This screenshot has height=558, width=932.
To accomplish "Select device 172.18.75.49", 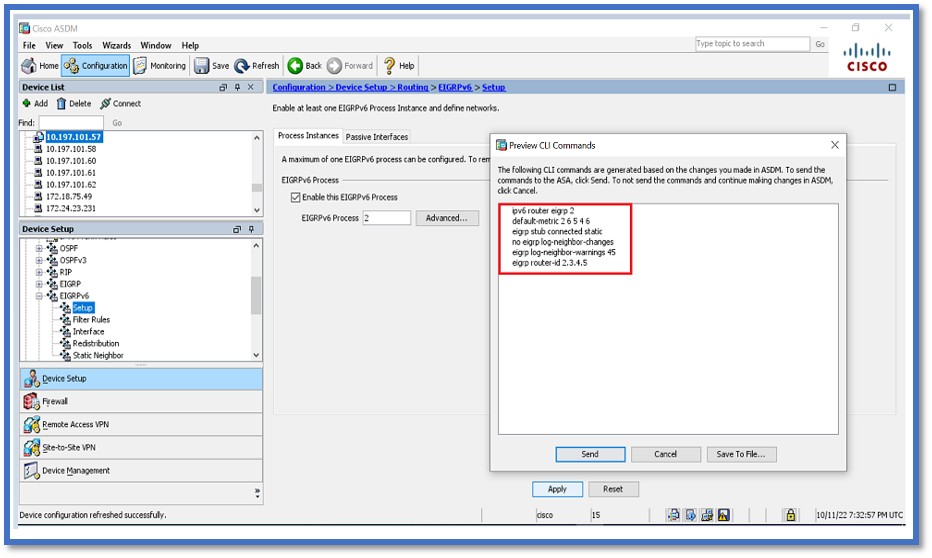I will [69, 197].
